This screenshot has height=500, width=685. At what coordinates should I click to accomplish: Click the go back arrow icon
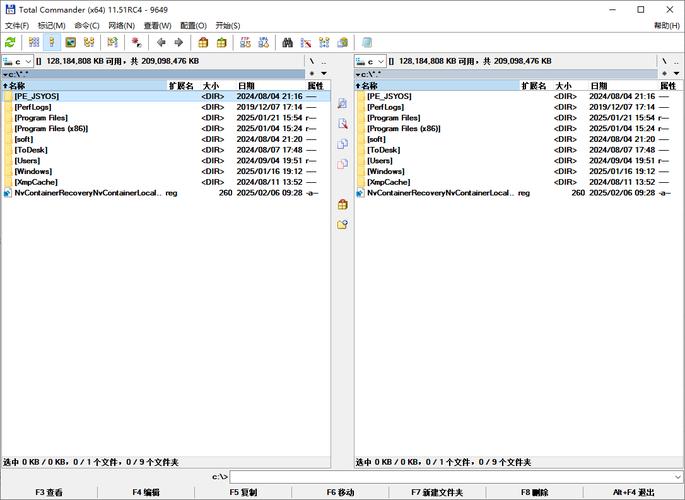[161, 43]
